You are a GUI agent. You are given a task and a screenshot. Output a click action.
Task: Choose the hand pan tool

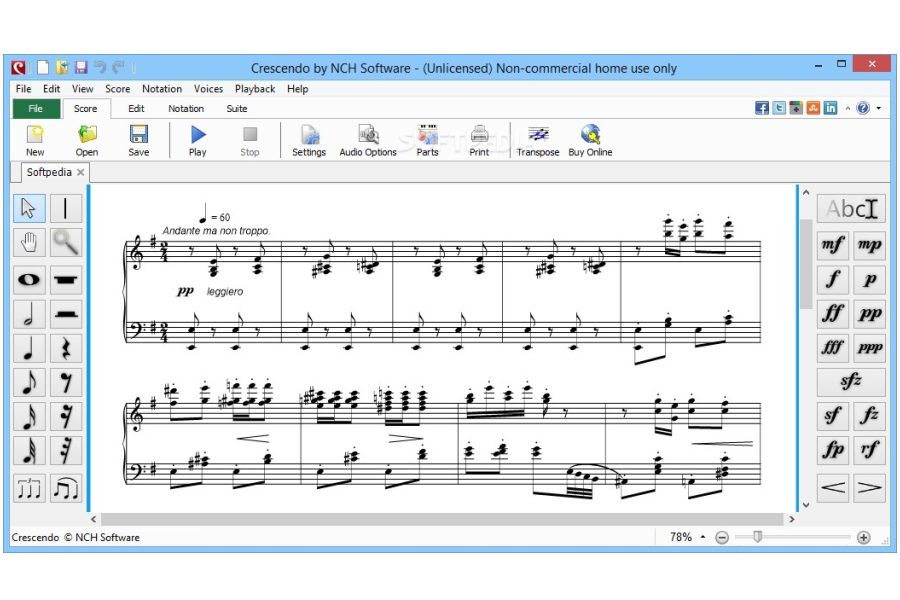coord(29,243)
